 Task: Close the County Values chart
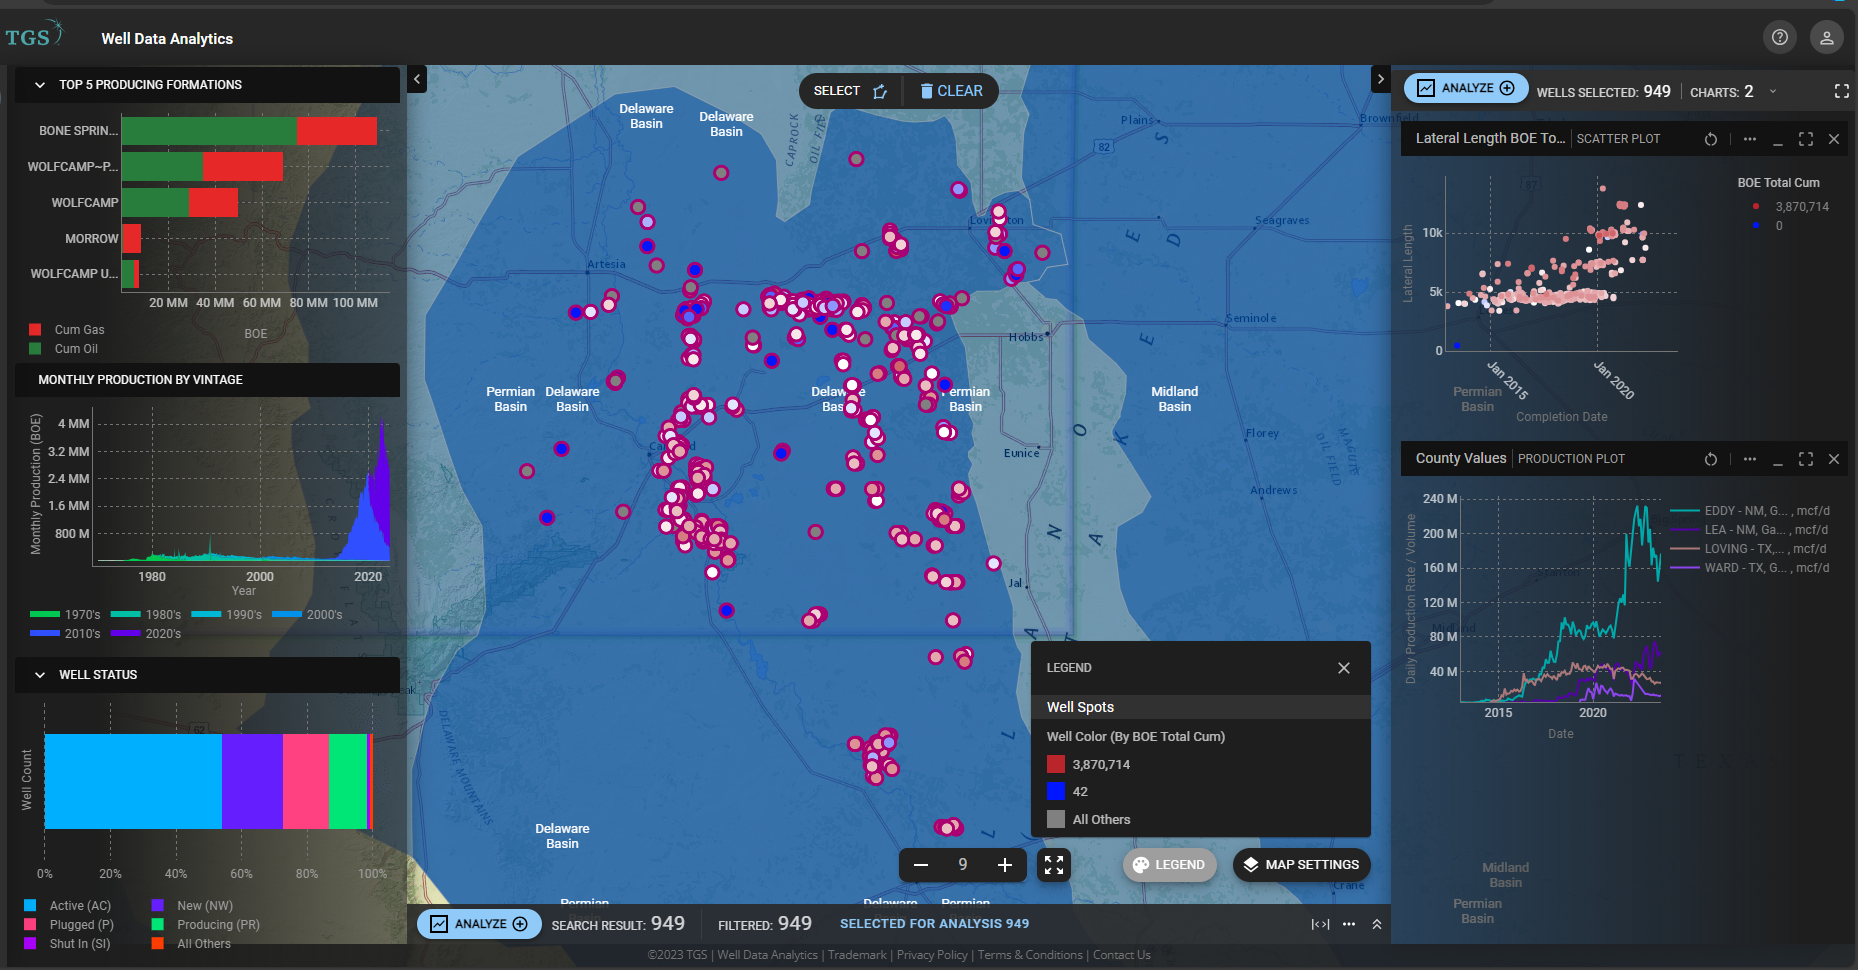pyautogui.click(x=1834, y=459)
